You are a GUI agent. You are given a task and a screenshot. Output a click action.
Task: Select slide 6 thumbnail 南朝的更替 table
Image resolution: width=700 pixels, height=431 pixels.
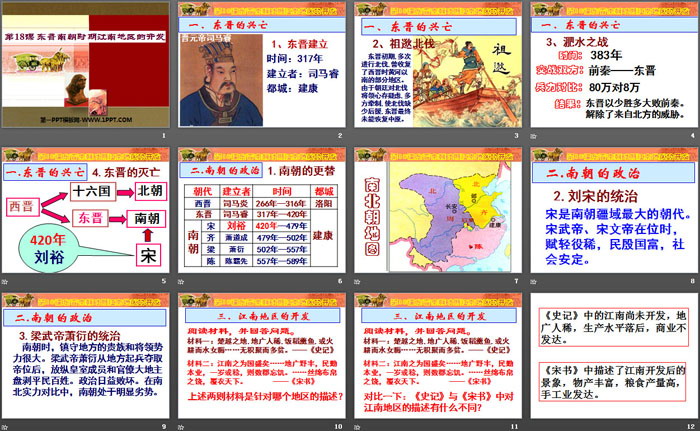[262, 210]
